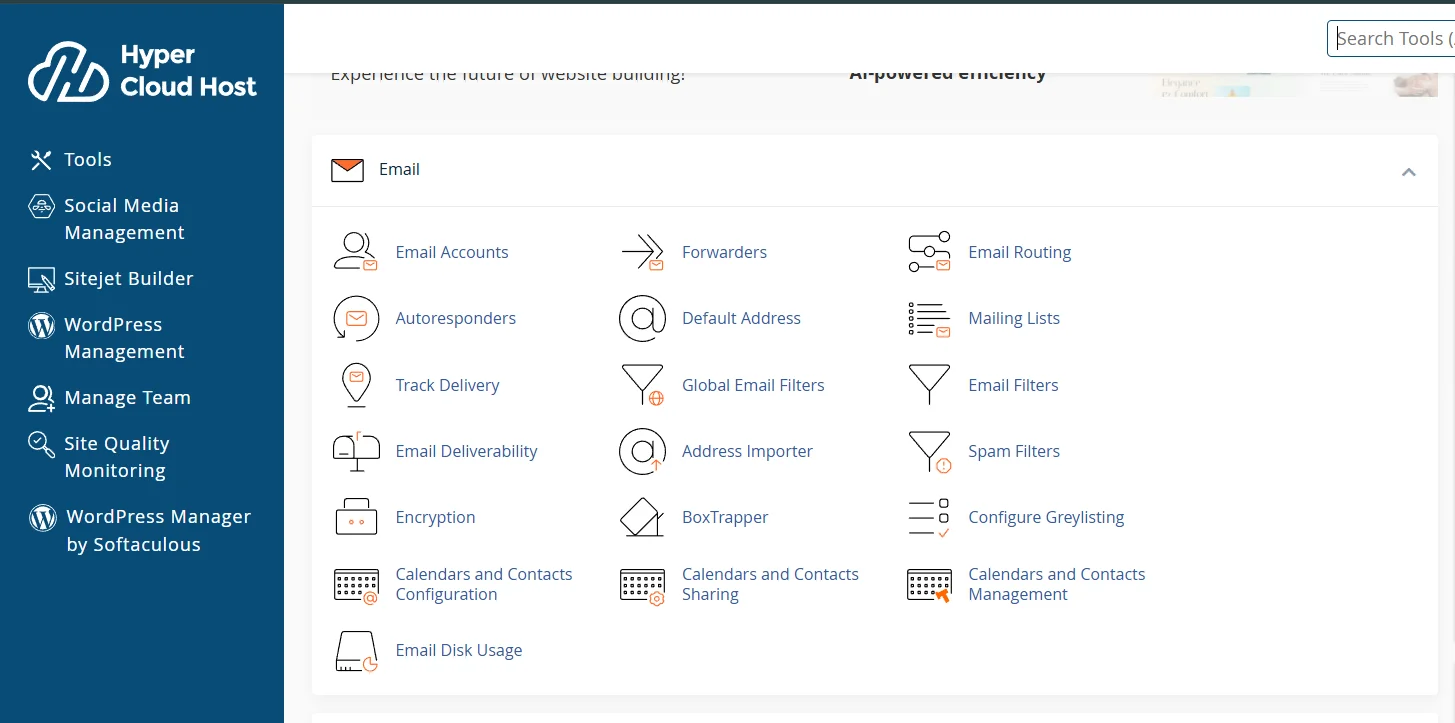Open Calendars and Contacts Management link
The image size is (1455, 723).
(x=1056, y=584)
